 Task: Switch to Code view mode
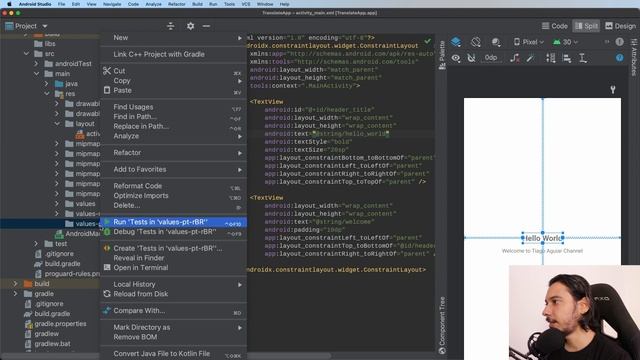554,26
